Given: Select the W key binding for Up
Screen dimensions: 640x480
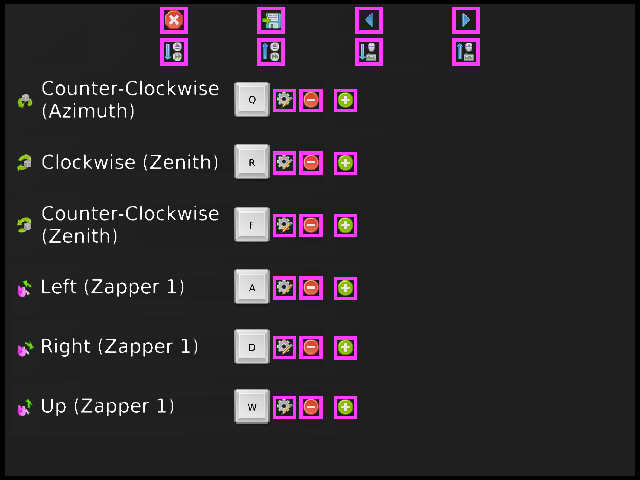Looking at the screenshot, I should 252,407.
